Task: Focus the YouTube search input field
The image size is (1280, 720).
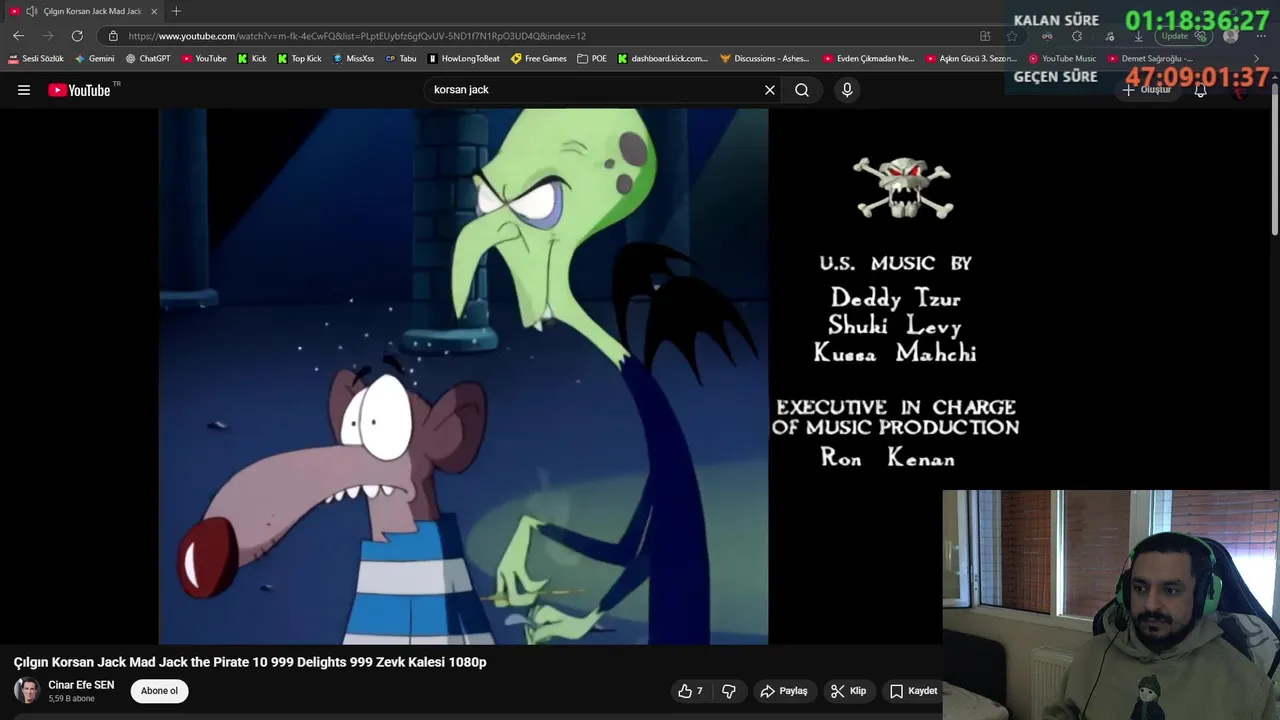Action: pos(595,90)
